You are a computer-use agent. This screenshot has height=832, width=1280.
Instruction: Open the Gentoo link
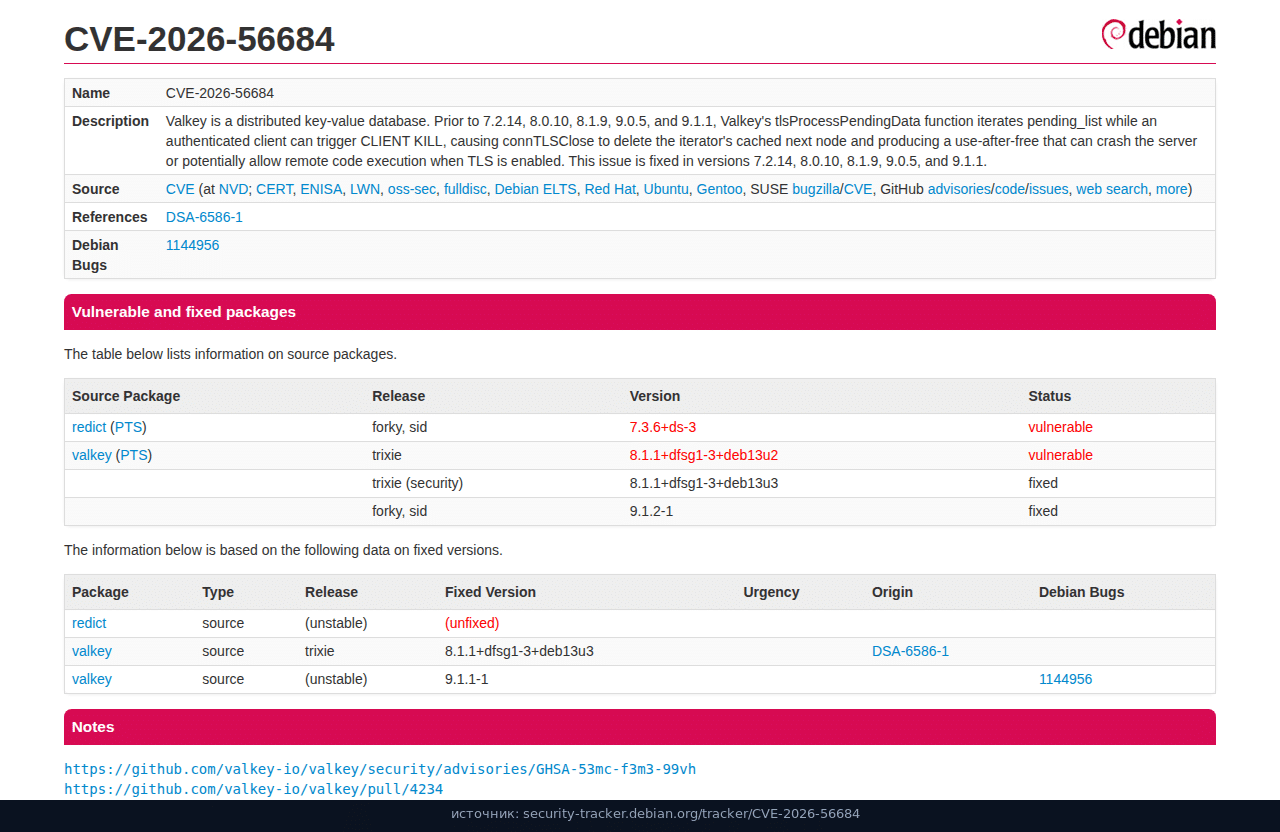[720, 189]
